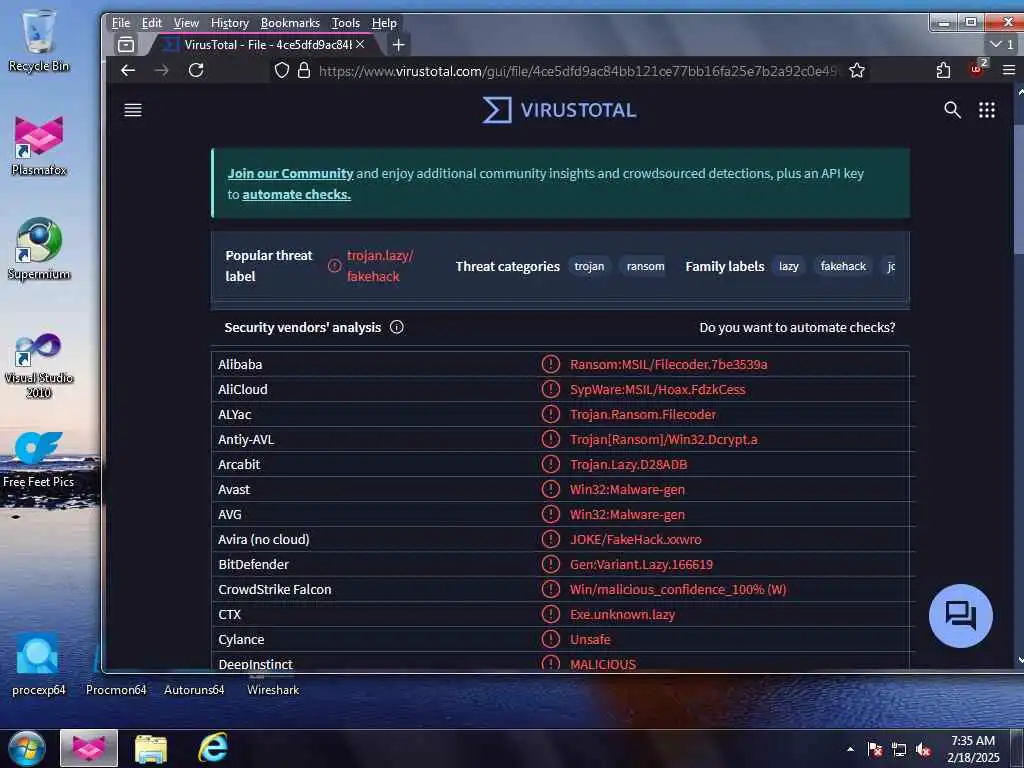Viewport: 1024px width, 768px height.
Task: Open the browser extensions puzzle icon
Action: [x=943, y=71]
